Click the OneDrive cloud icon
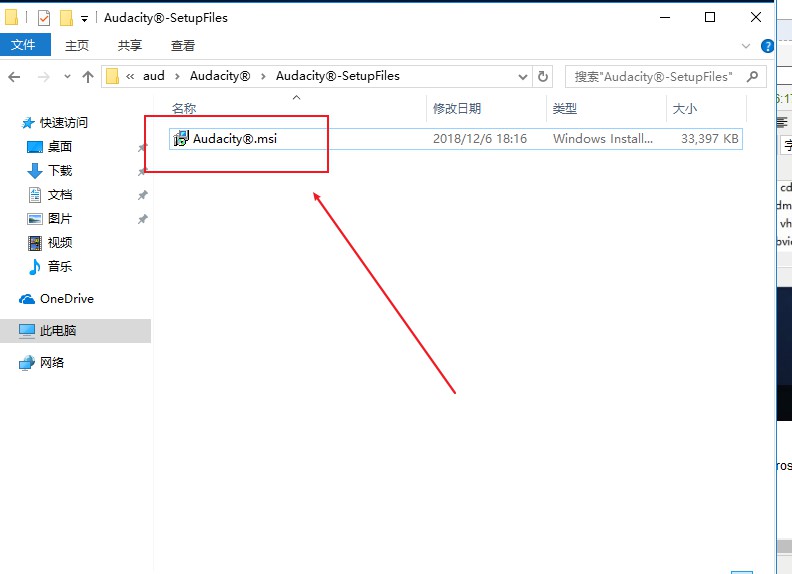The width and height of the screenshot is (792, 574). (x=27, y=299)
